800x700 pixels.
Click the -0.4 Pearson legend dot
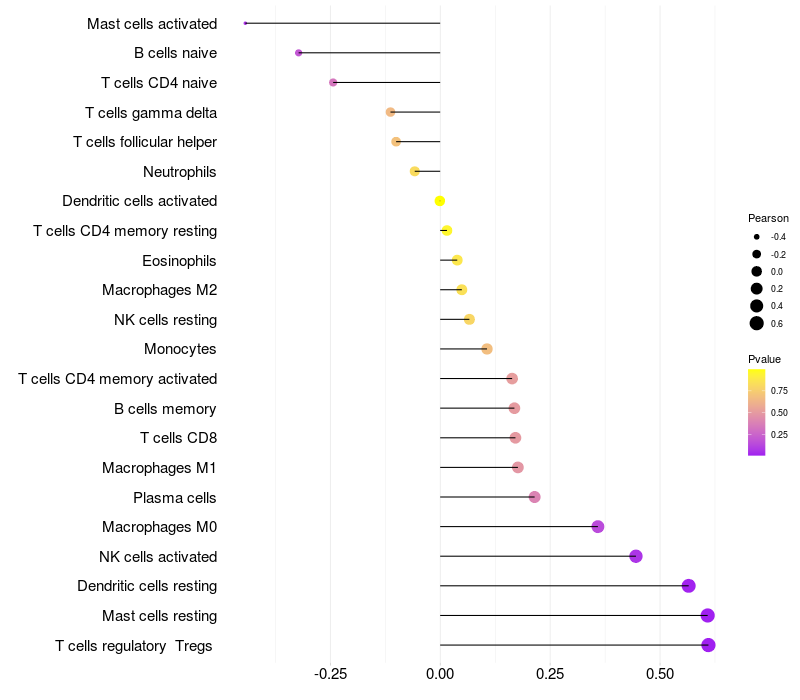click(x=757, y=237)
